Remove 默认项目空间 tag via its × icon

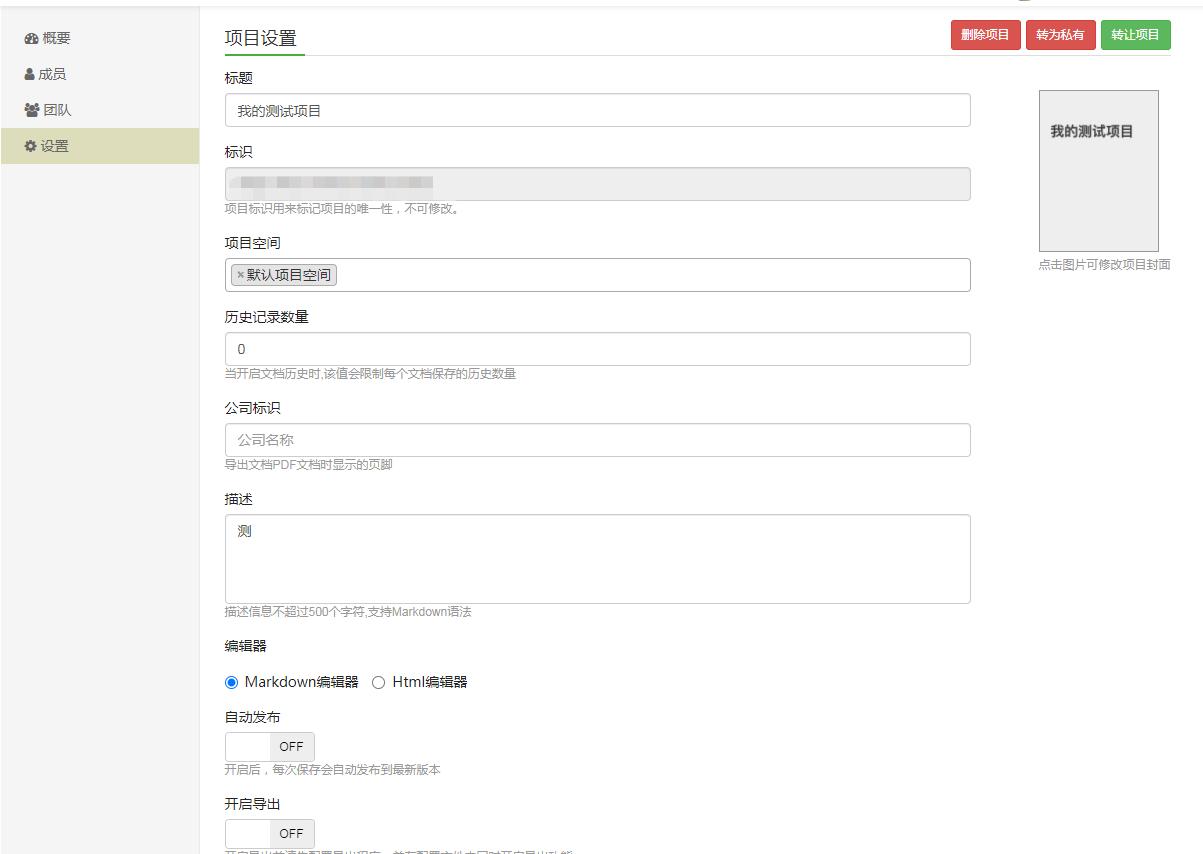pos(239,274)
